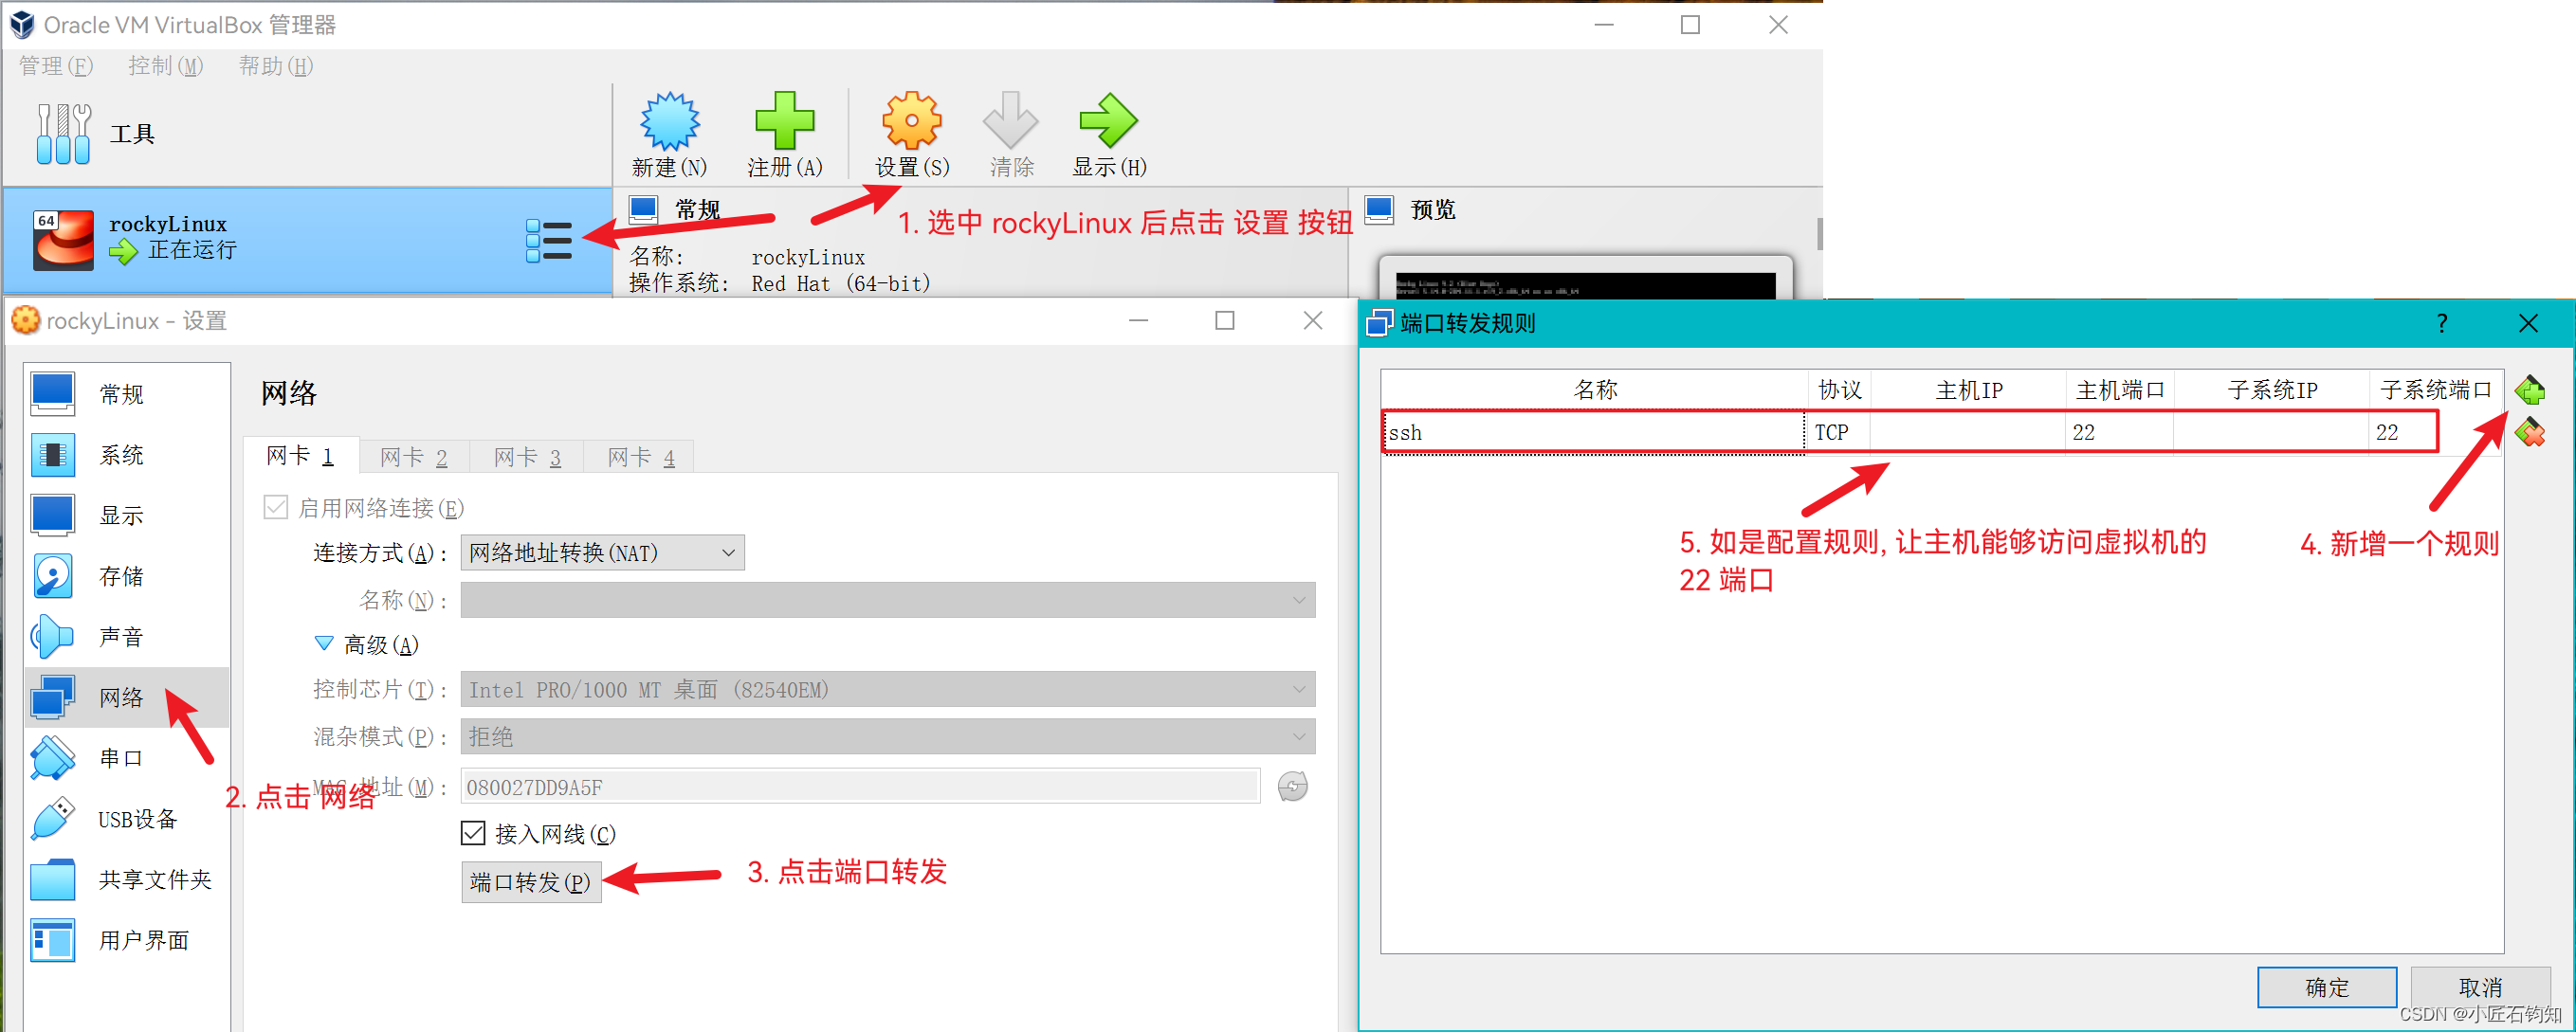Click Protocol (协议) column header
2576x1032 pixels.
click(x=1838, y=389)
